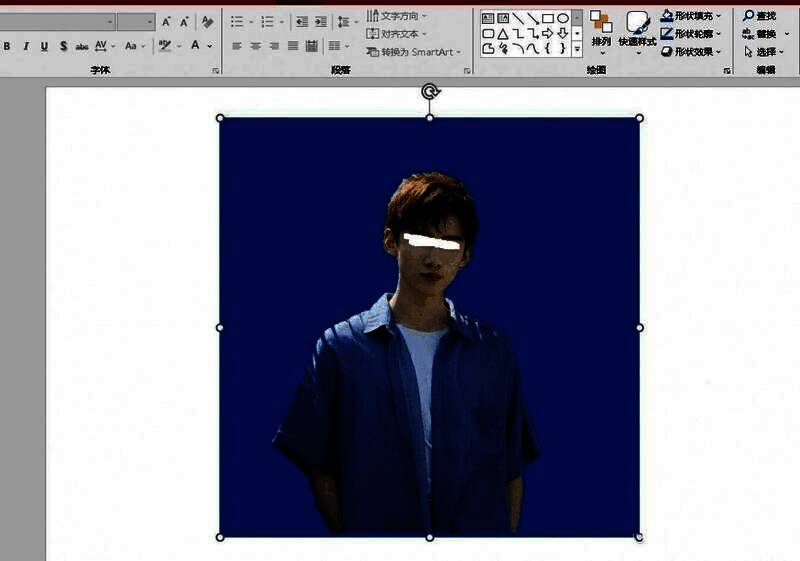Click the increase font size icon
800x561 pixels.
click(x=167, y=21)
